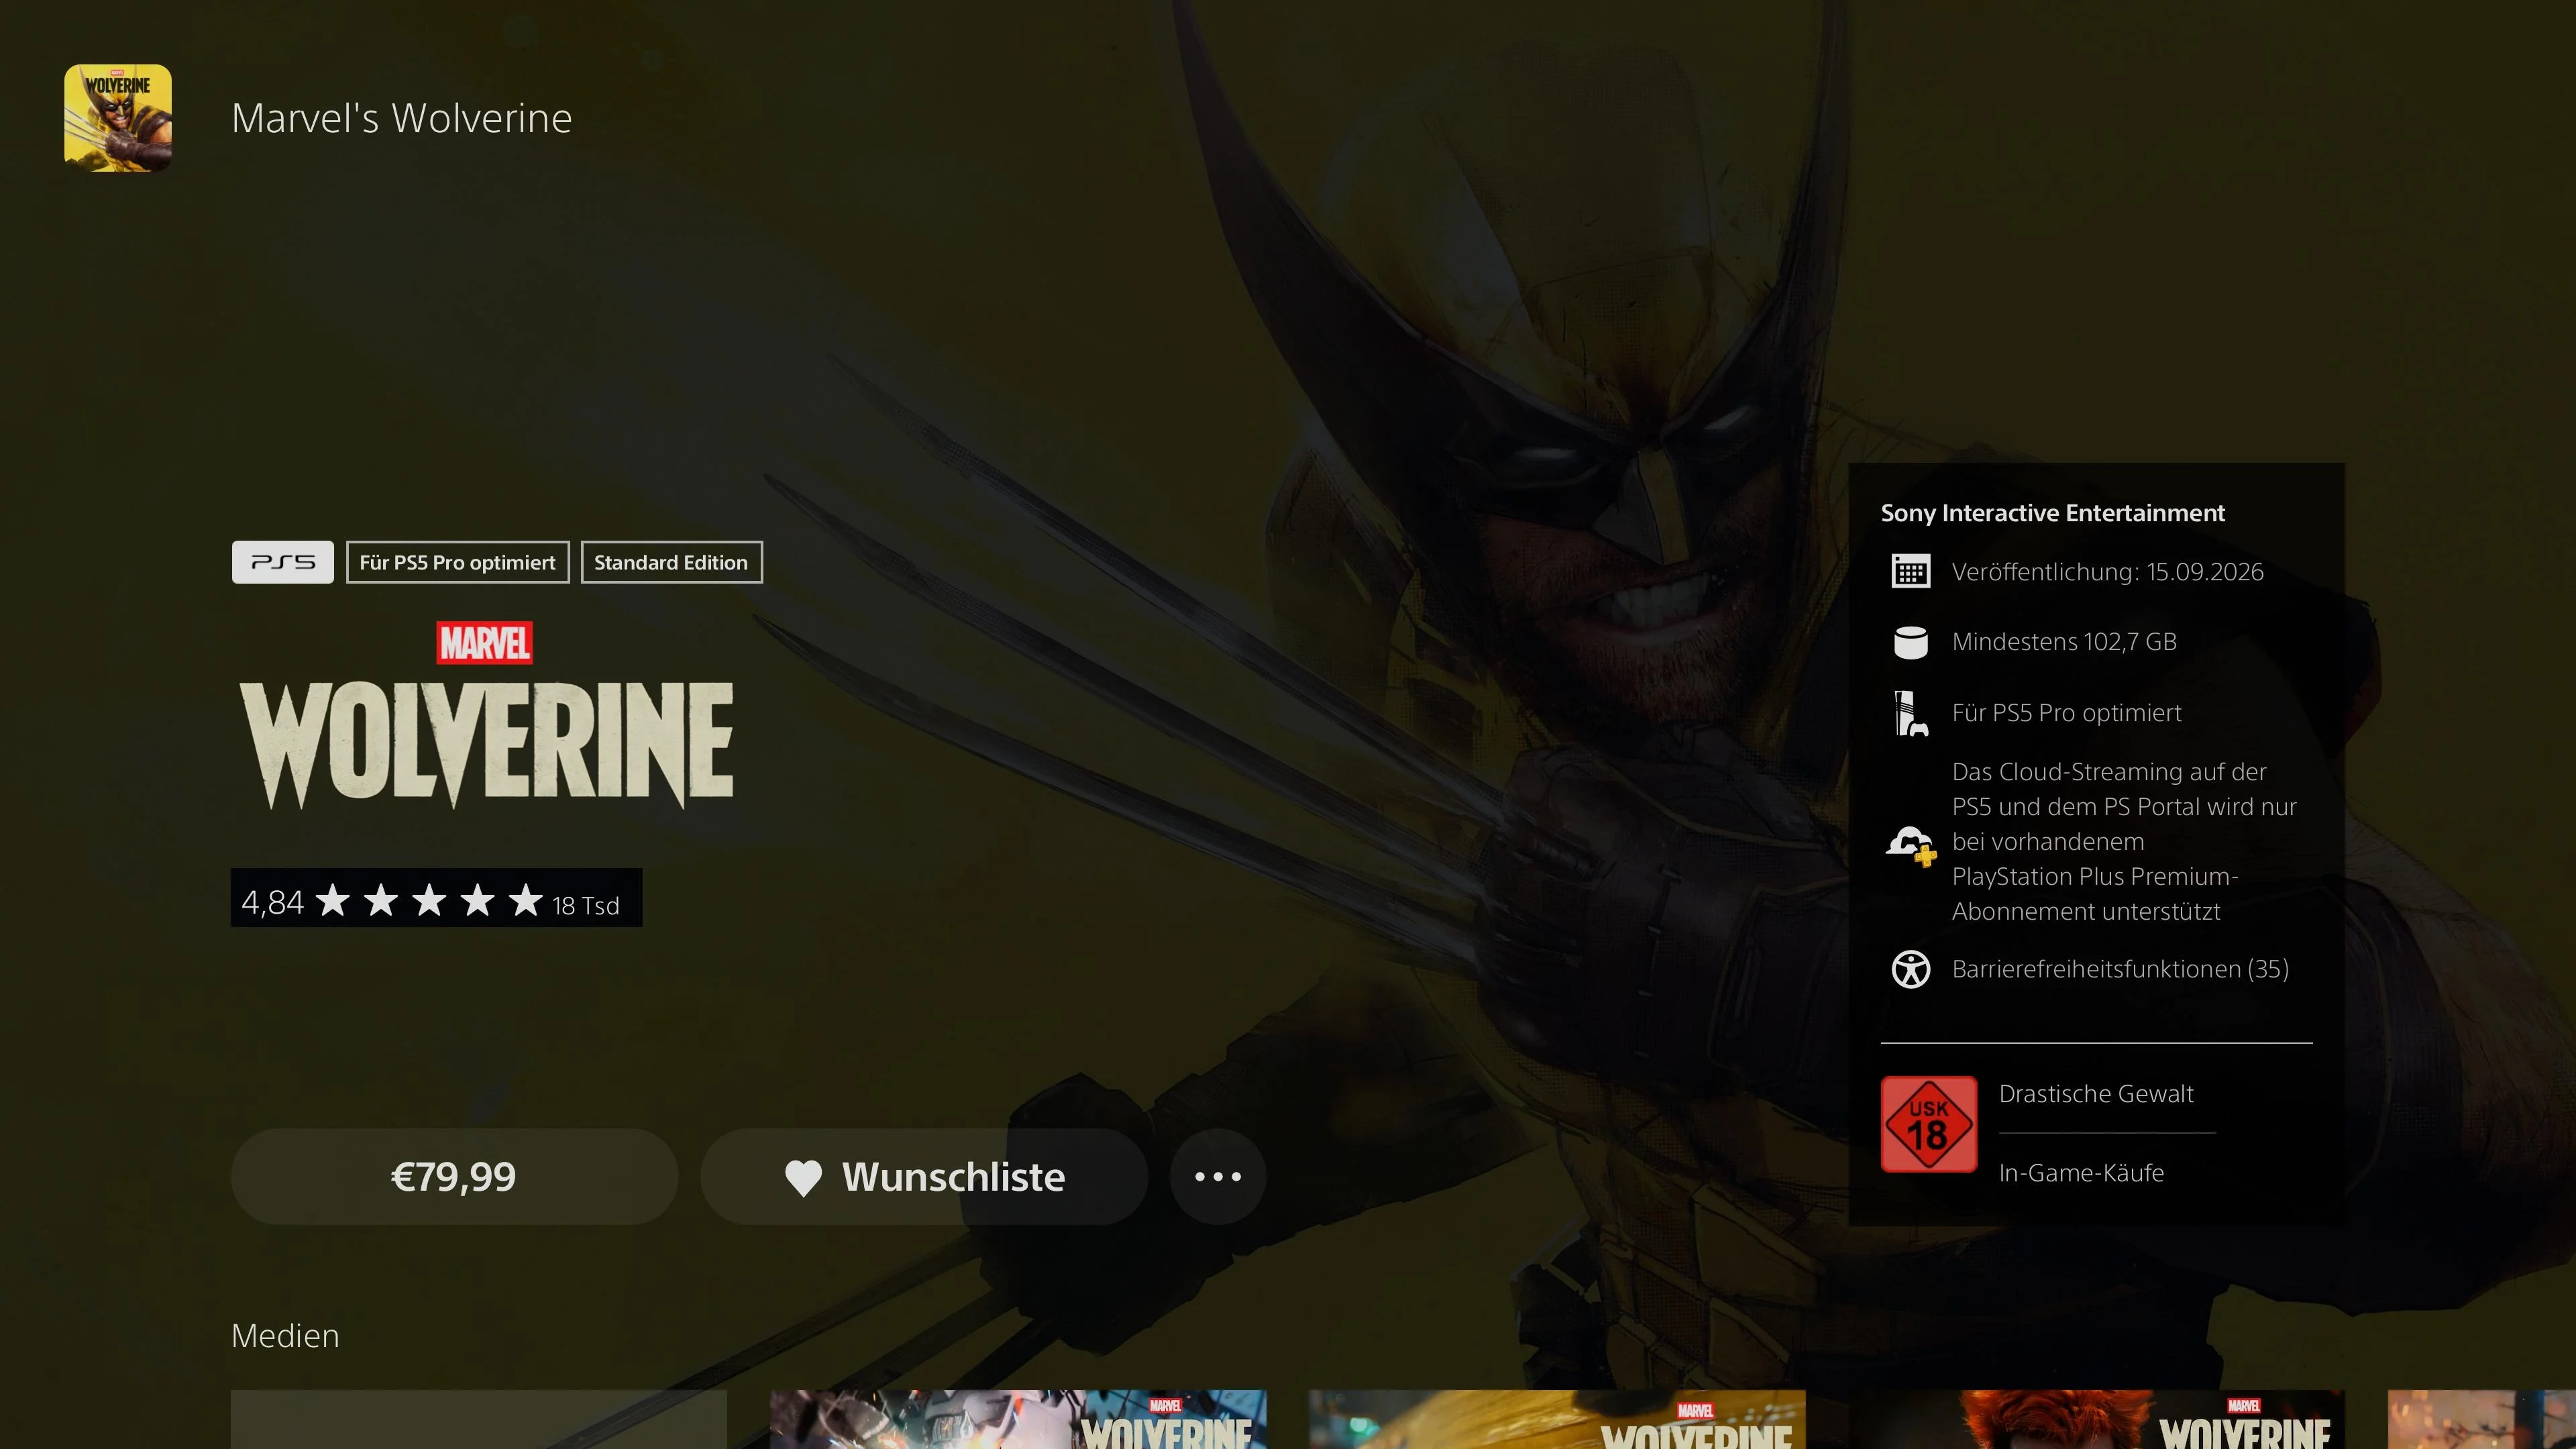Image resolution: width=2576 pixels, height=1449 pixels.
Task: View the USK 18 rating badge
Action: (x=1928, y=1124)
